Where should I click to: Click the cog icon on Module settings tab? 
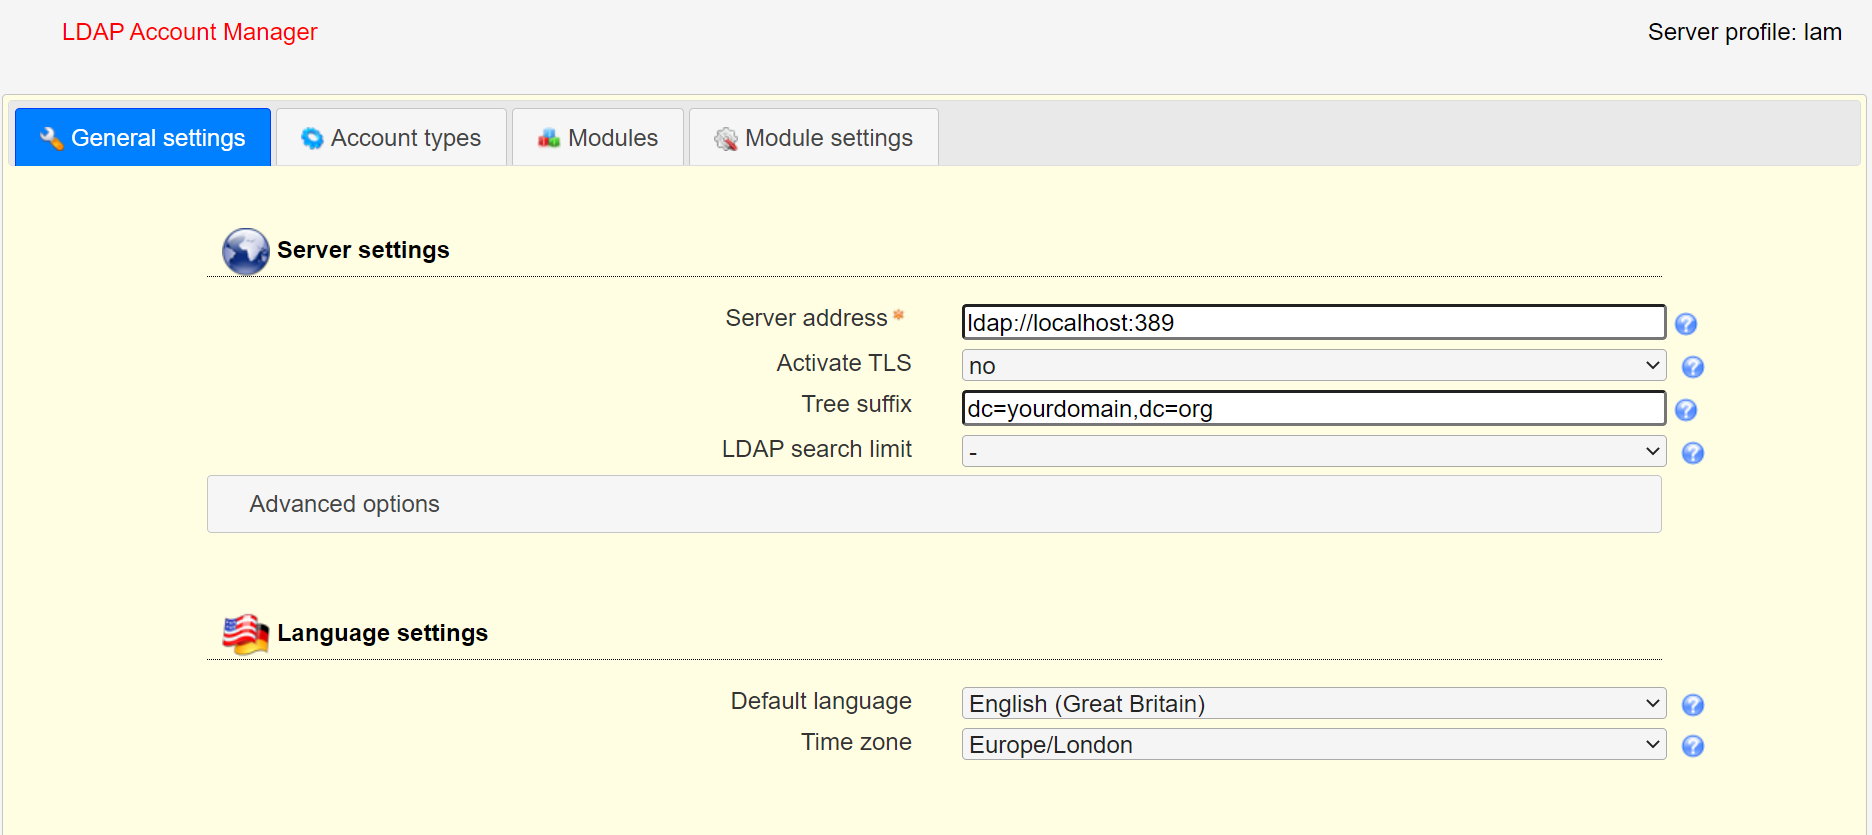(x=726, y=139)
